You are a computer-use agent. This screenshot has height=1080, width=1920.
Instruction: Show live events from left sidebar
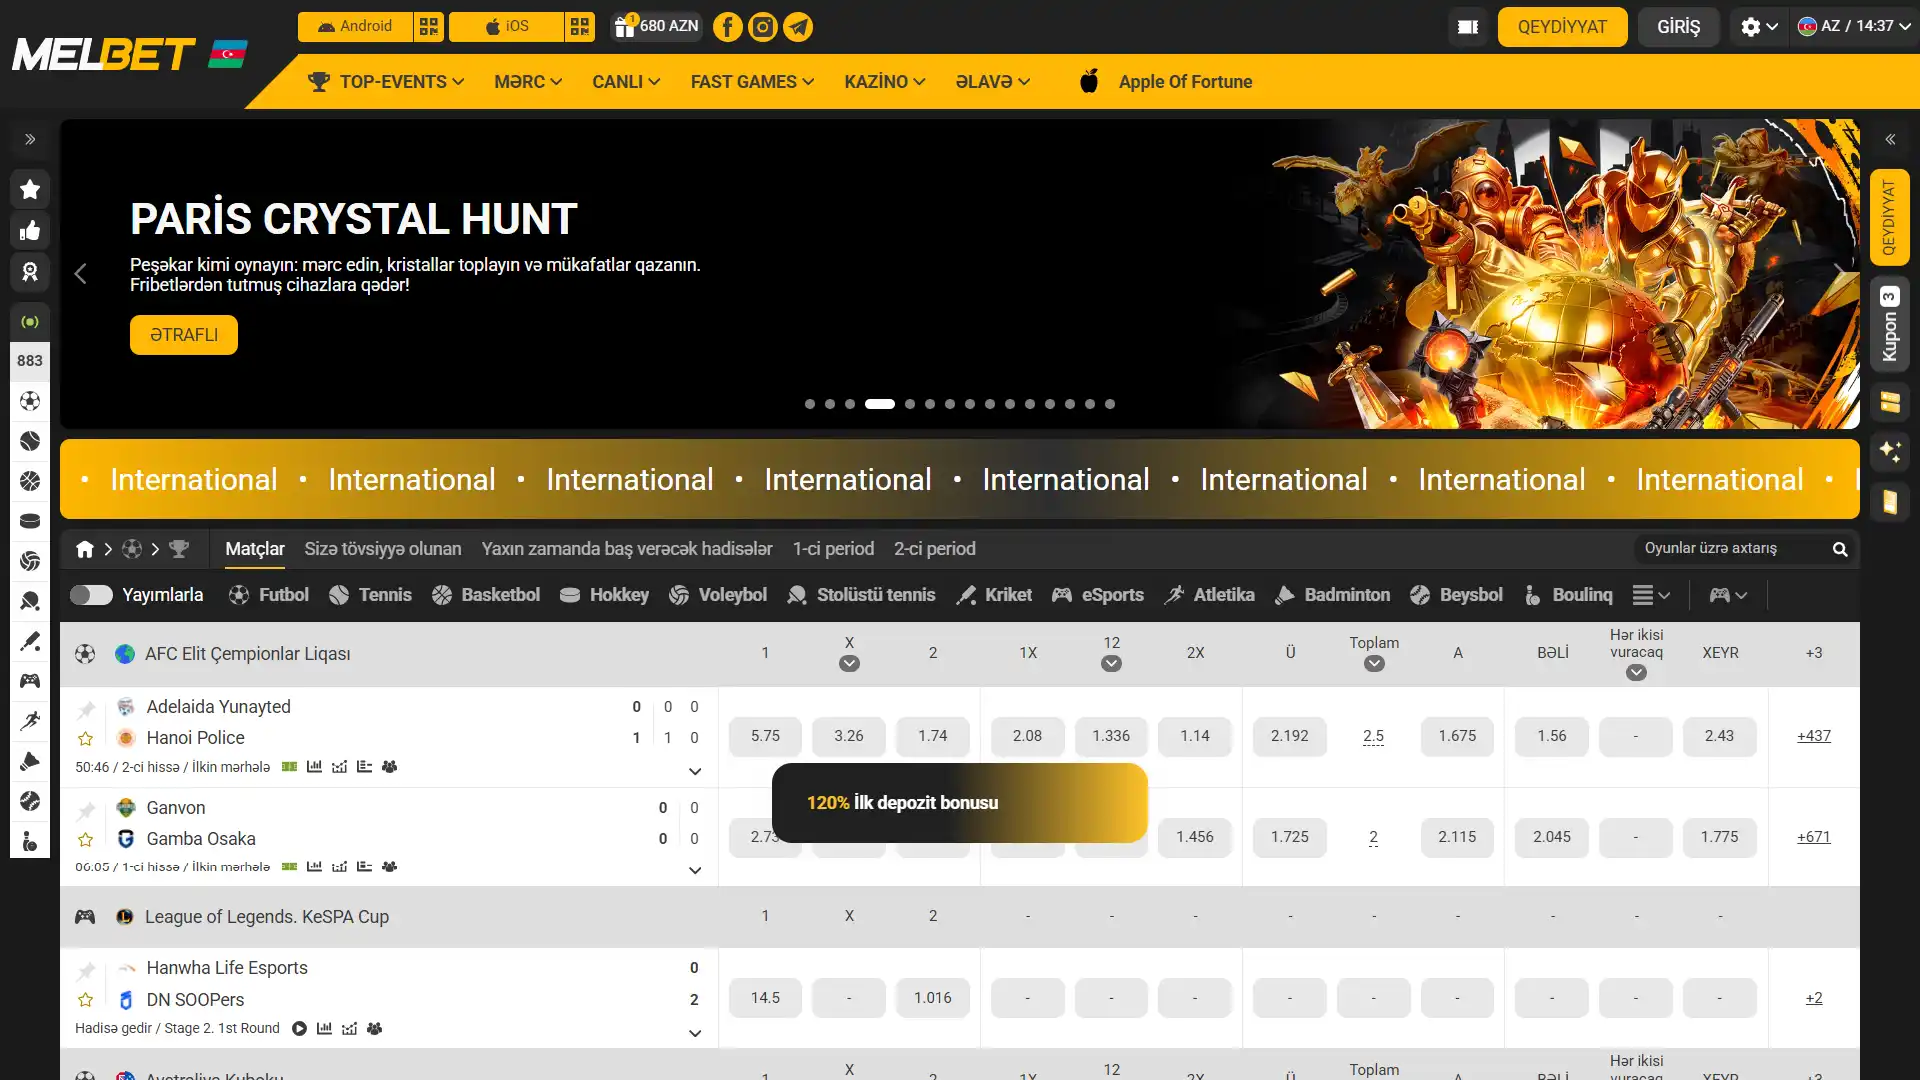coord(30,322)
